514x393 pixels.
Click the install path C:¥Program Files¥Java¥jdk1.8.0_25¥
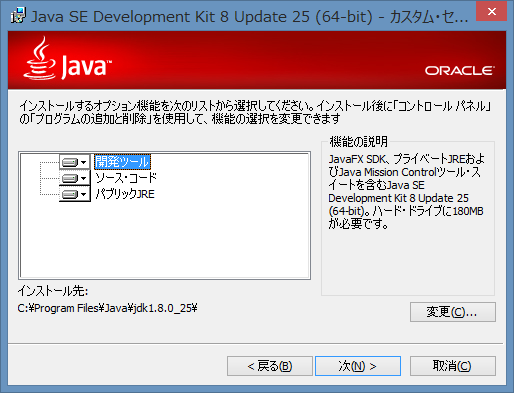tap(107, 308)
